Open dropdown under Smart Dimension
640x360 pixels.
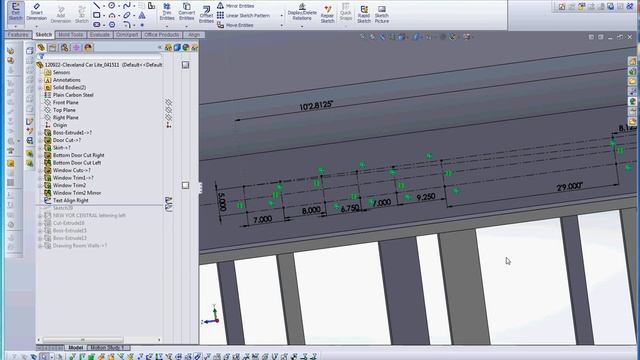(x=36, y=26)
